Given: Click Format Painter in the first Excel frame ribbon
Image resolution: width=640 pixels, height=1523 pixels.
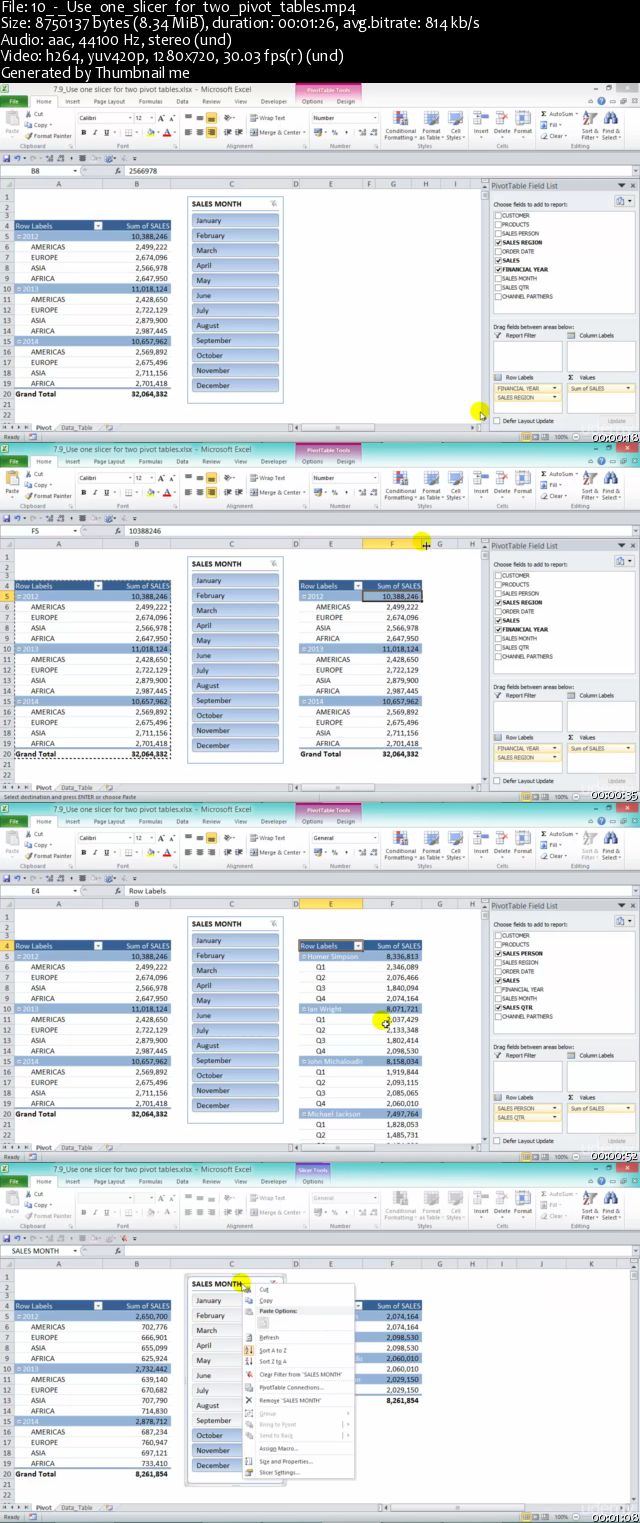Looking at the screenshot, I should tap(49, 136).
